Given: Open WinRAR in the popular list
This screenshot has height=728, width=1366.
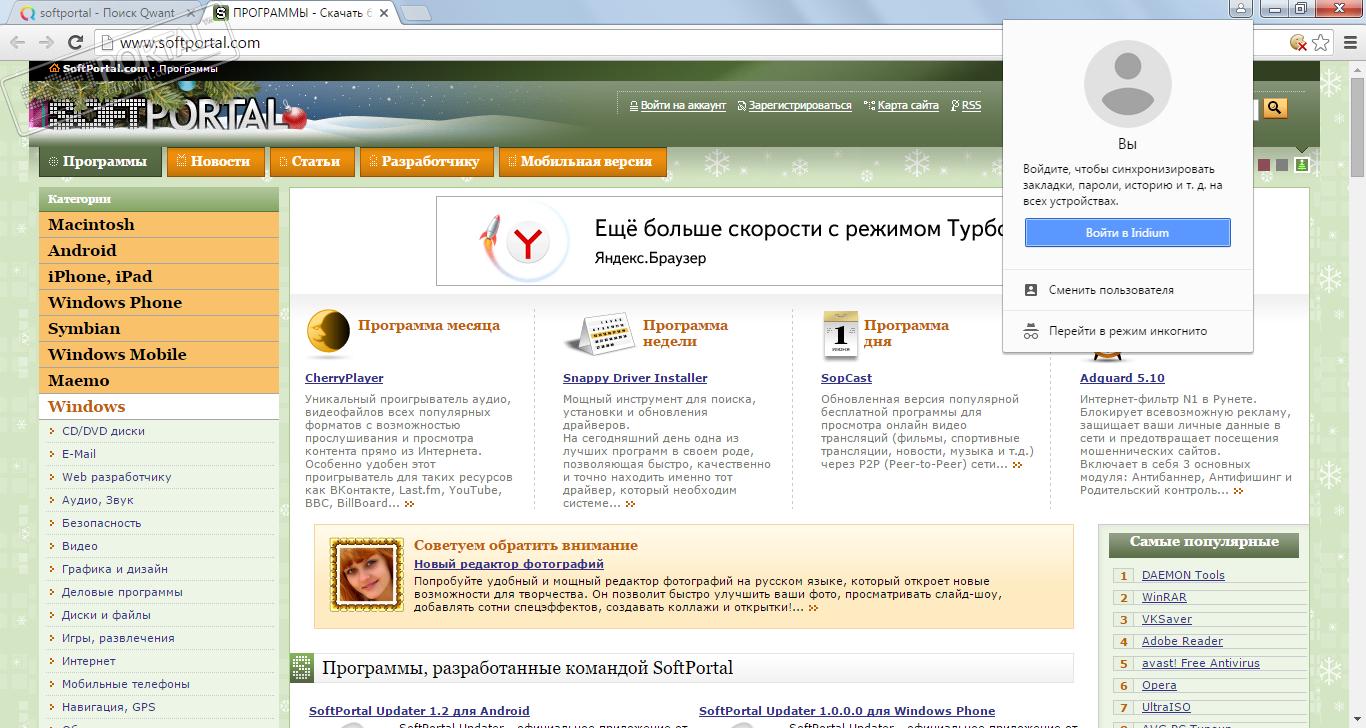Looking at the screenshot, I should coord(1164,597).
